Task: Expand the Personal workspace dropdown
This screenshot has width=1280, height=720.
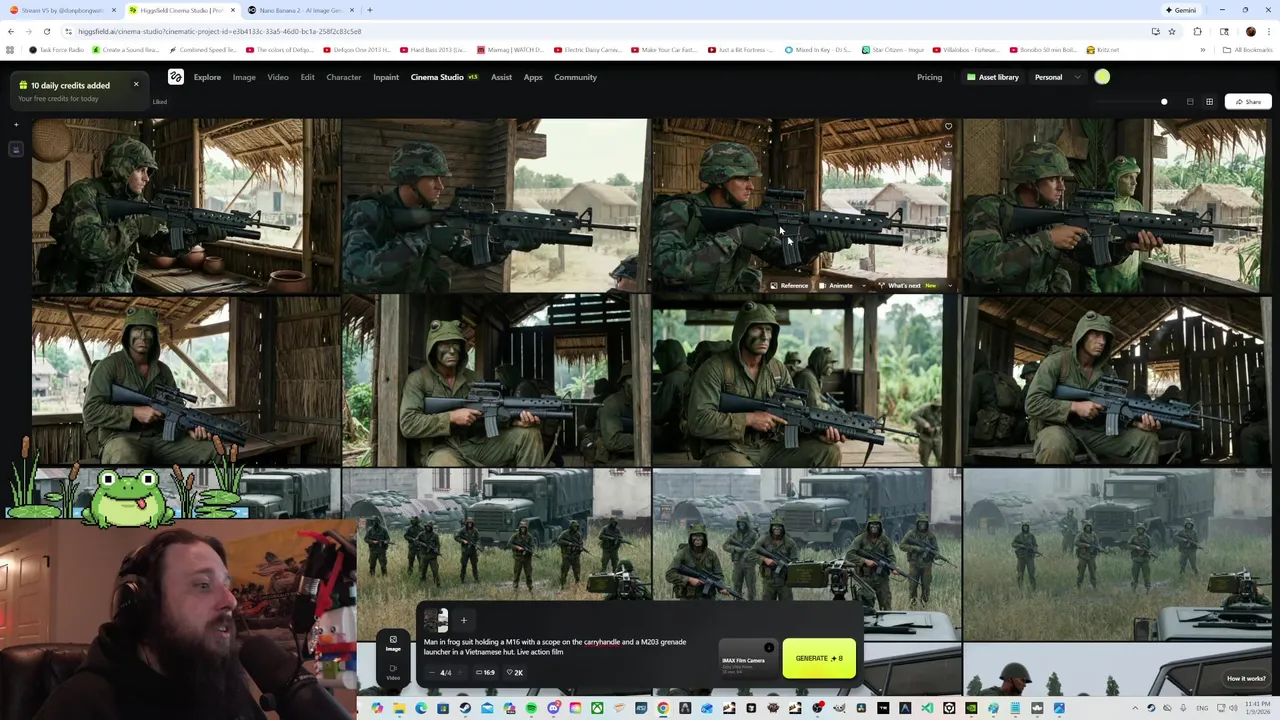Action: (1057, 77)
